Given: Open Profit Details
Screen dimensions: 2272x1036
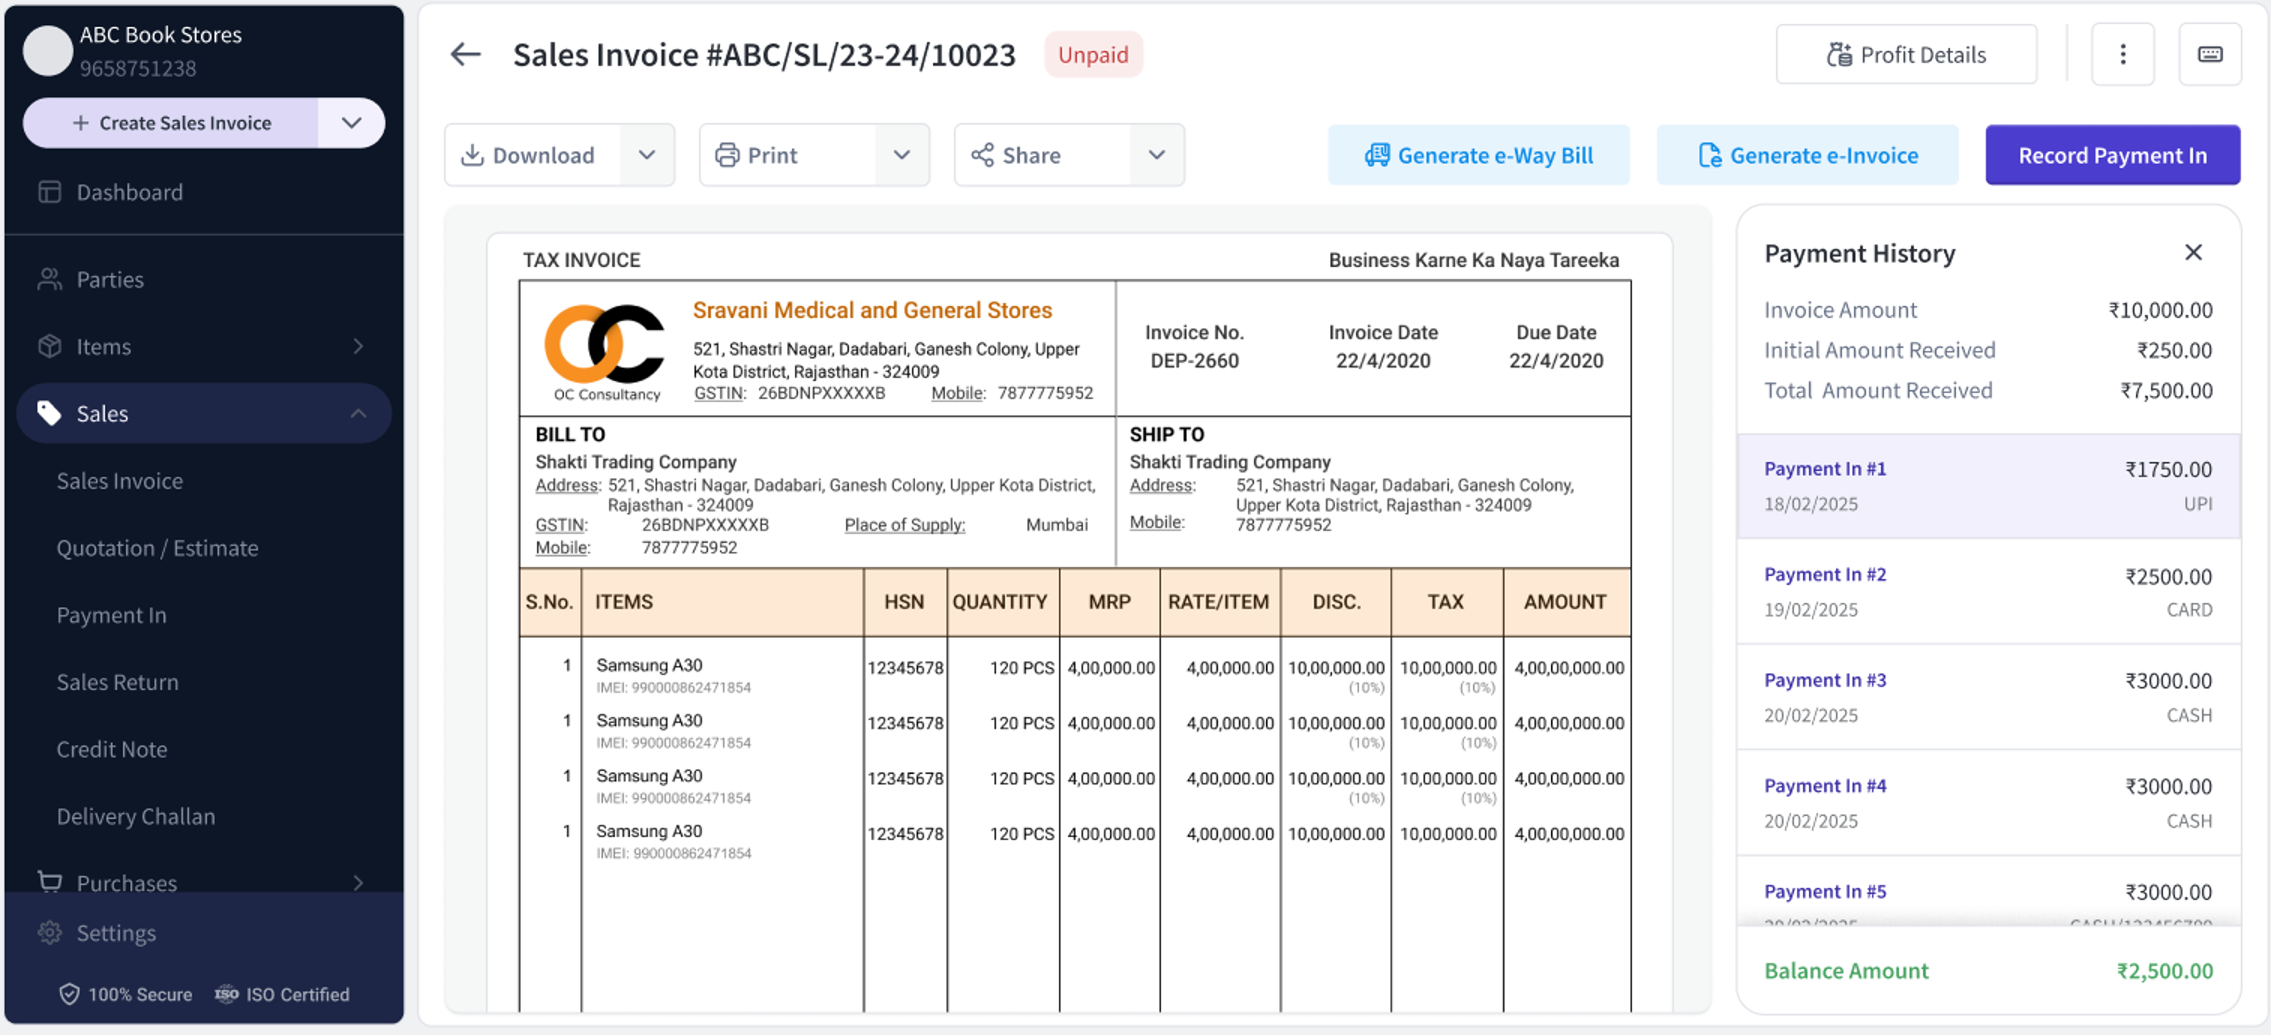Looking at the screenshot, I should point(1906,55).
